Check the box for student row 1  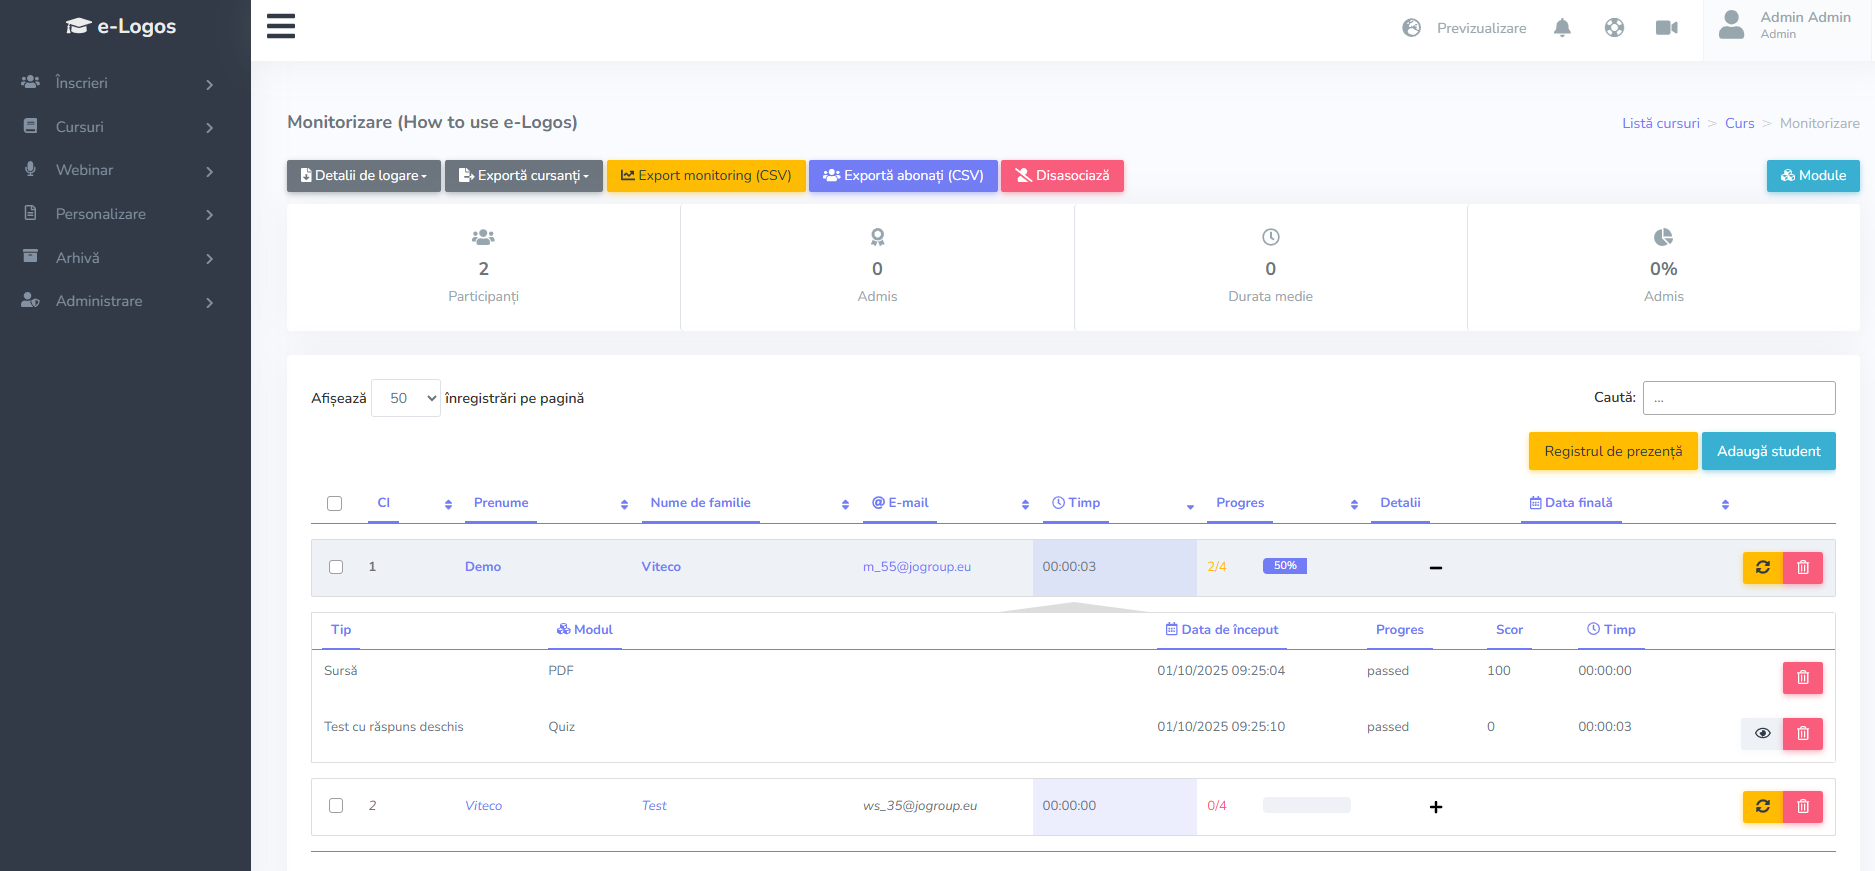(336, 567)
